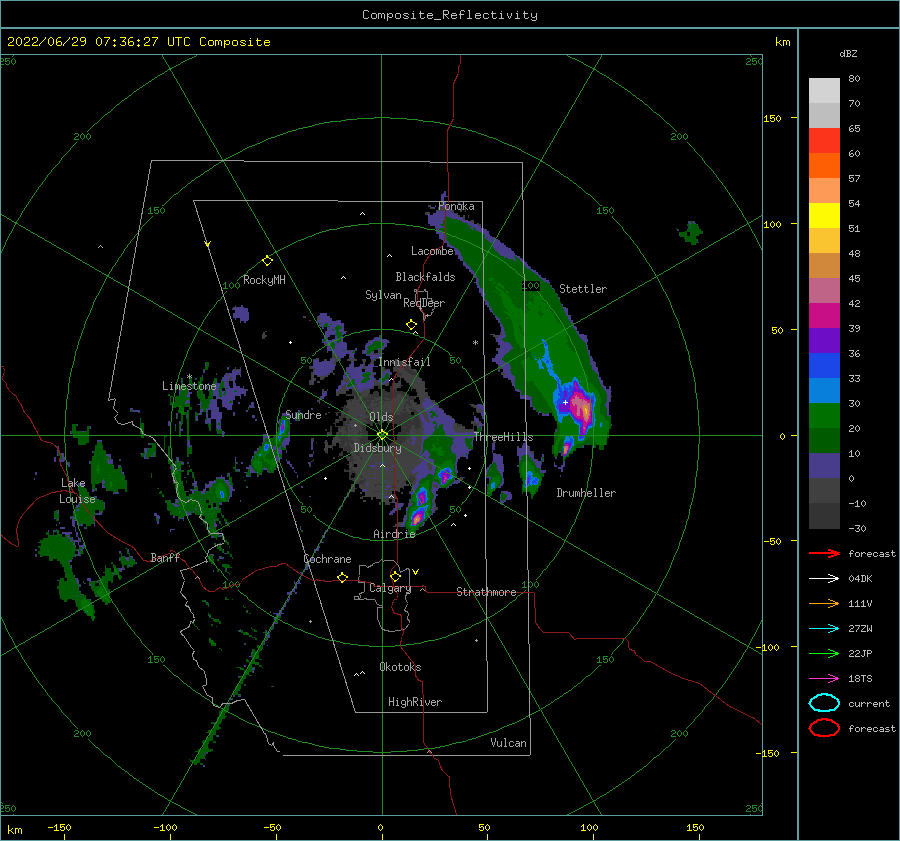Screen dimensions: 900x841
Task: Click the Airdrie city label
Action: click(x=394, y=534)
